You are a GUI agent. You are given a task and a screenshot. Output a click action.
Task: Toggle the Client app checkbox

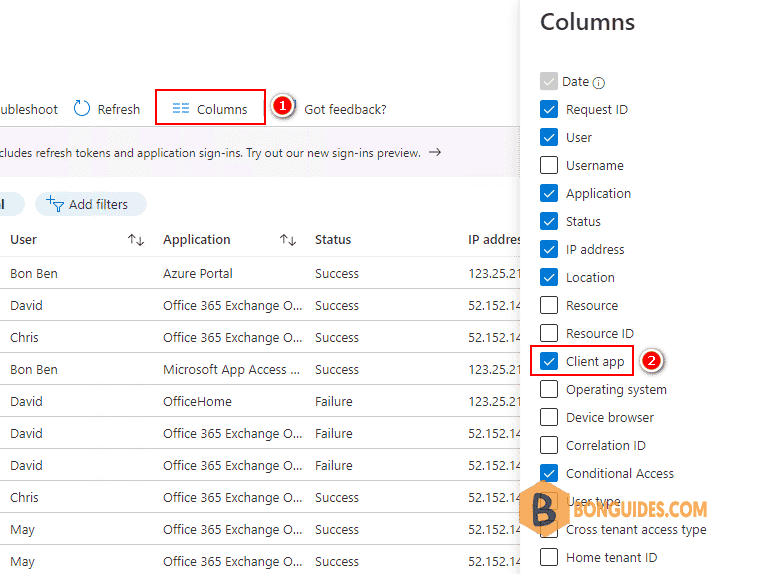(x=549, y=361)
